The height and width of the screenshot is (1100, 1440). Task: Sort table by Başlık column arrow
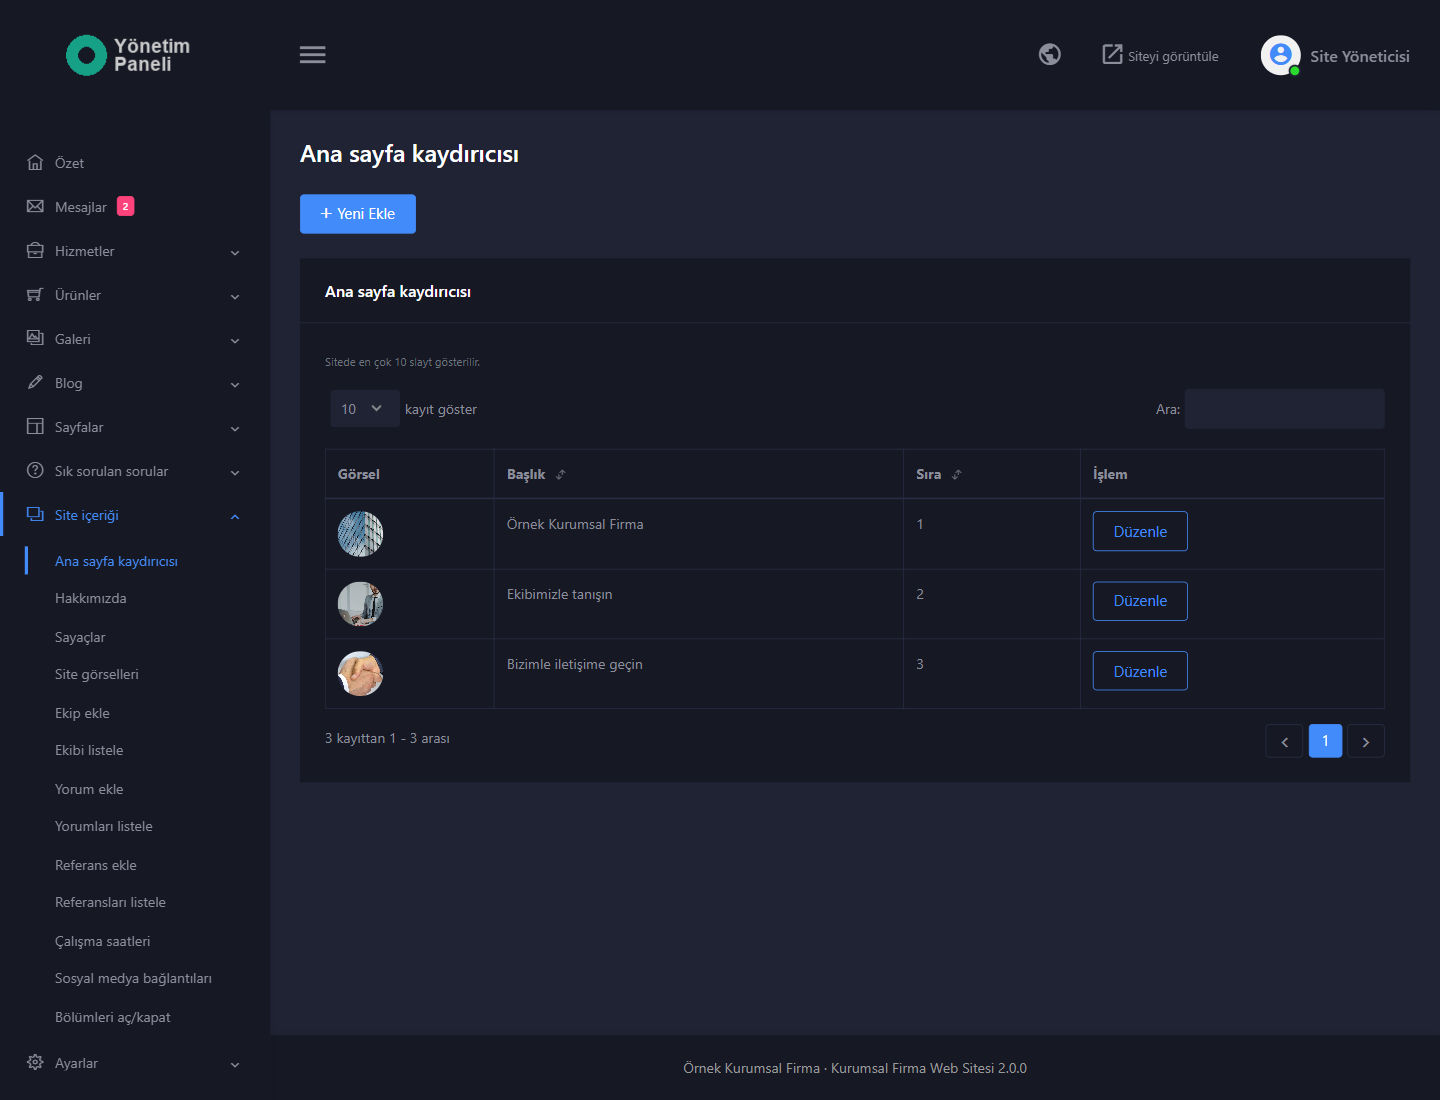(561, 474)
